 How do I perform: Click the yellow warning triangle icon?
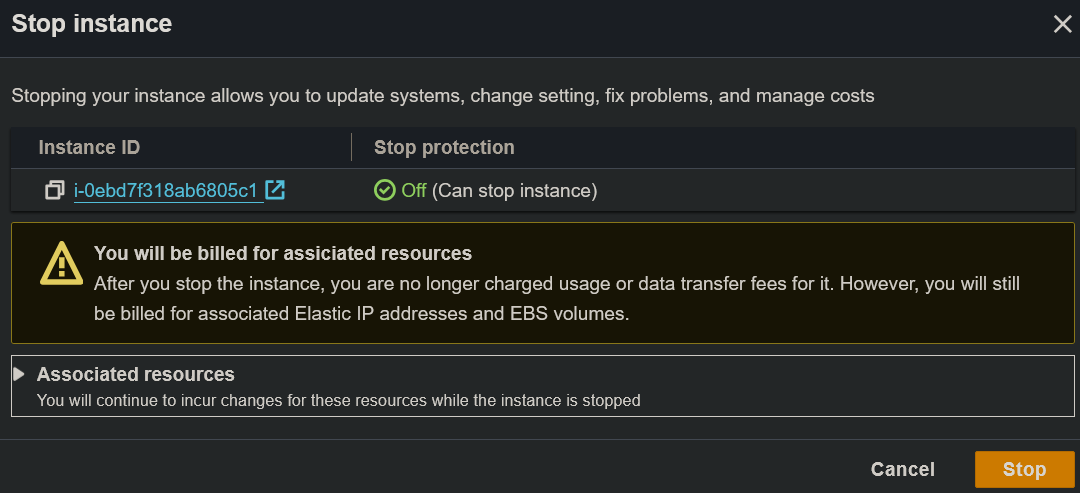(62, 264)
